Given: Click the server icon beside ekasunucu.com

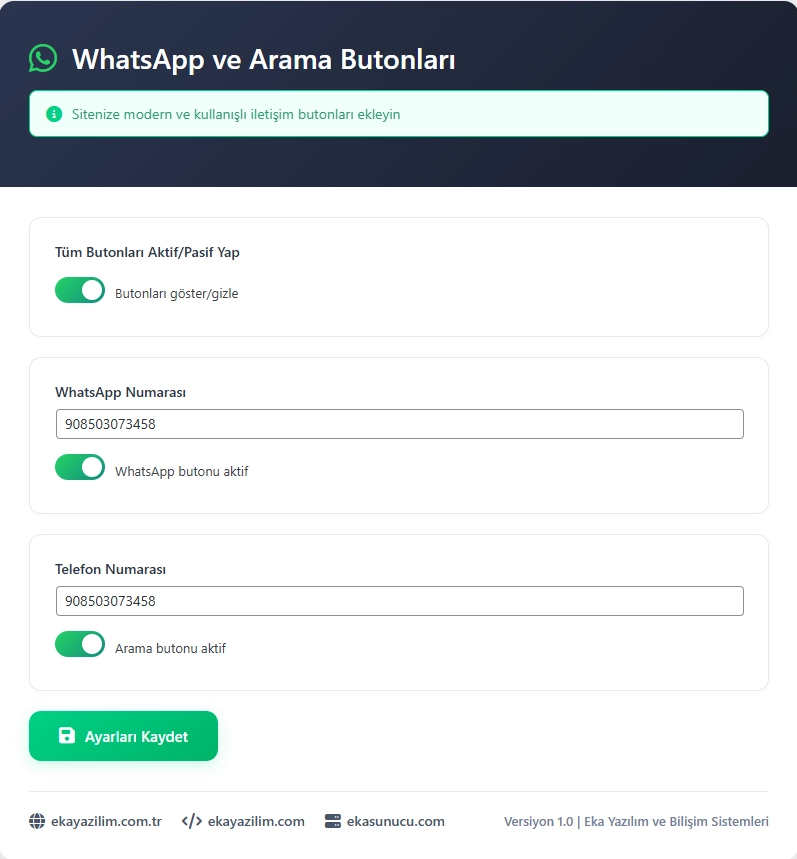Looking at the screenshot, I should [x=332, y=821].
